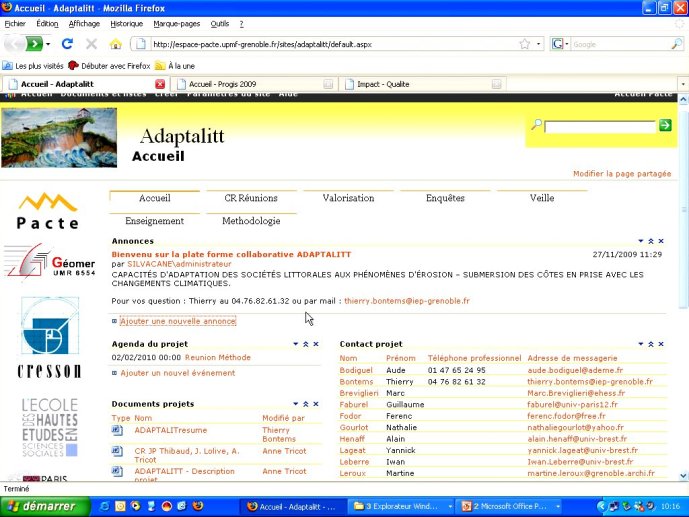Click the Pacte logo in sidebar

click(x=48, y=211)
